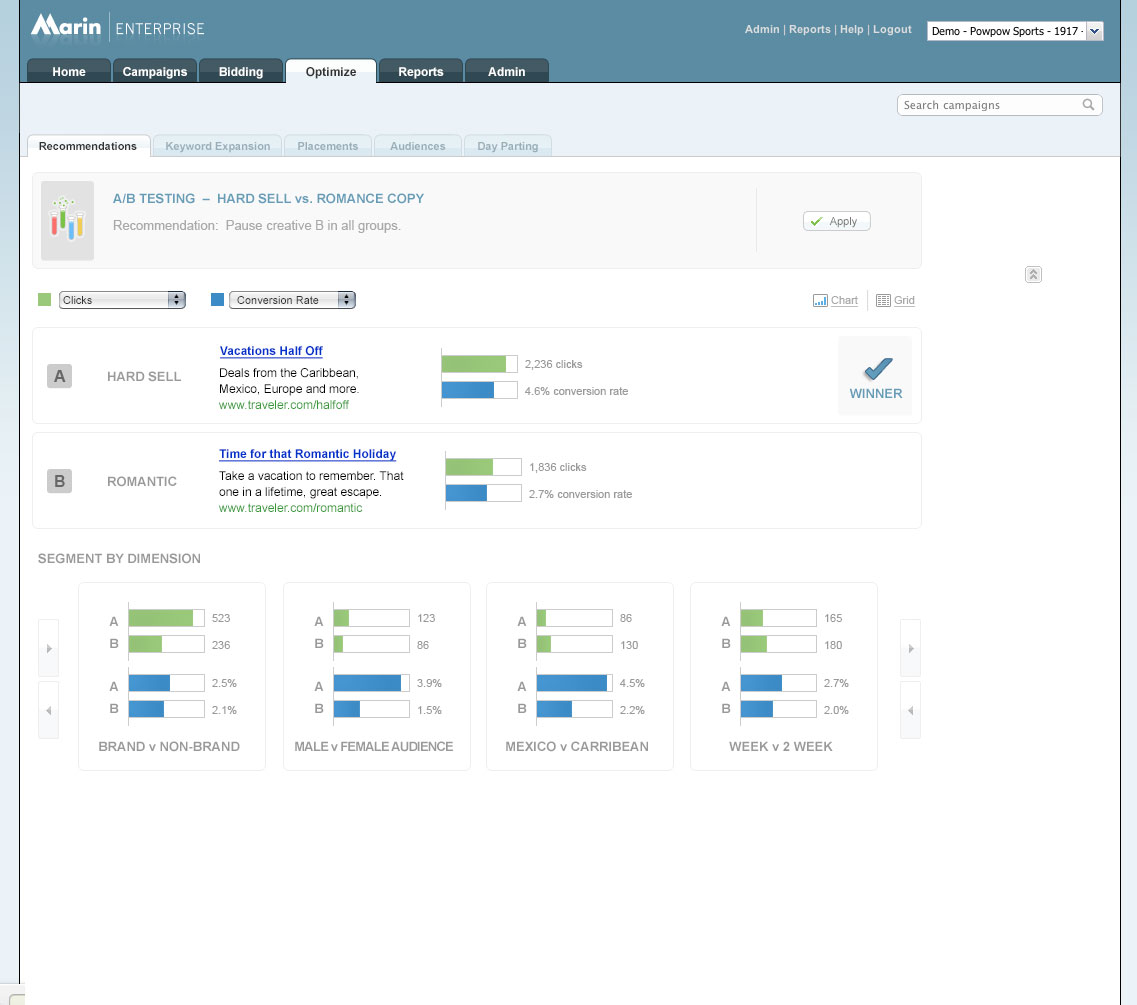Open the Vacations Half Off ad link

click(271, 351)
